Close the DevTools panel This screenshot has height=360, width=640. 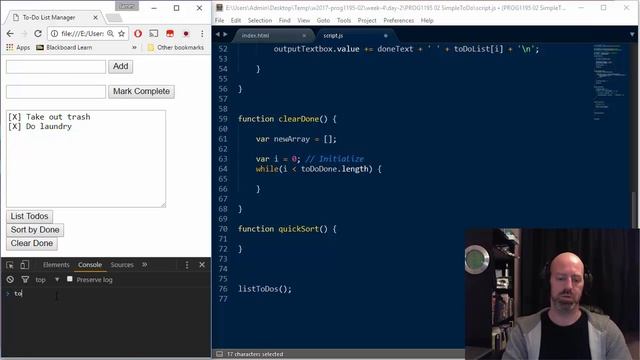[x=202, y=265]
